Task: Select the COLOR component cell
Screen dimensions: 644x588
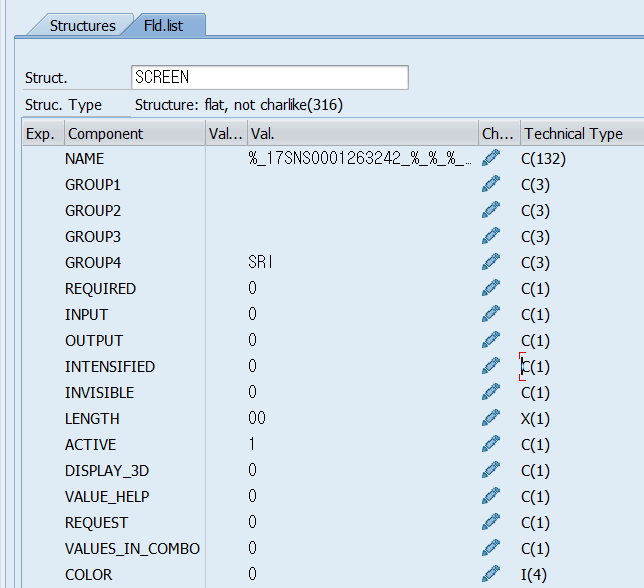Action: (135, 574)
